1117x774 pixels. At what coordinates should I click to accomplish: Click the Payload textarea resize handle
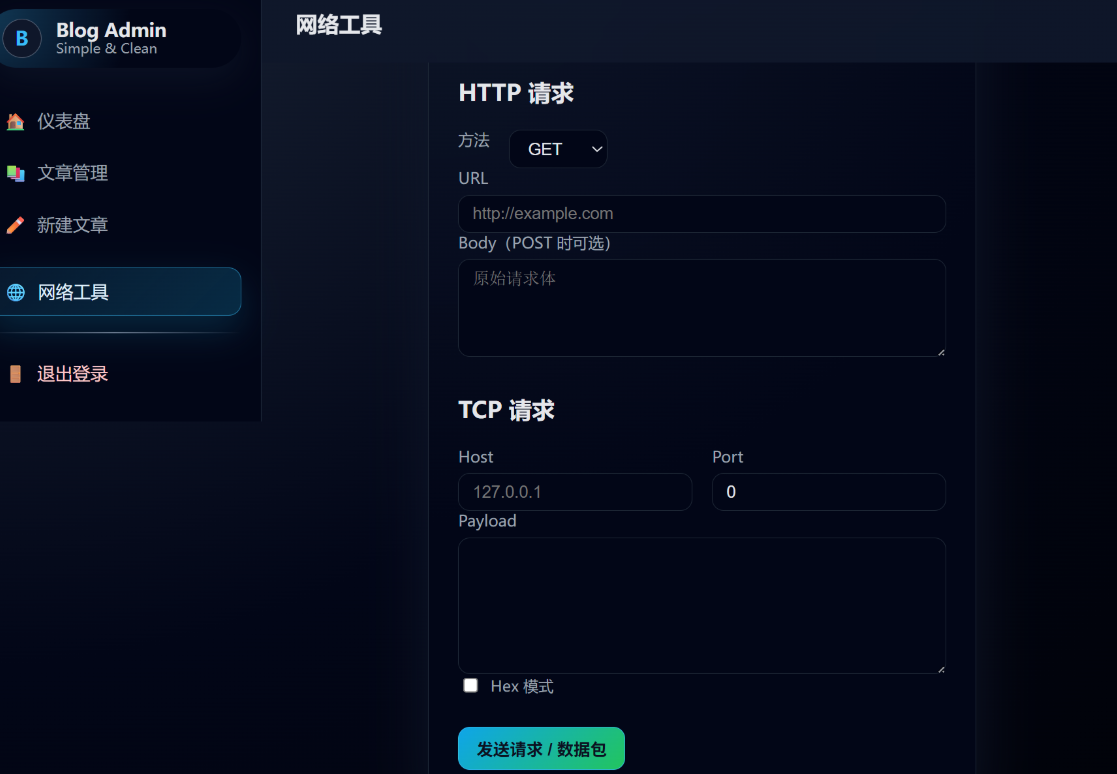coord(940,668)
